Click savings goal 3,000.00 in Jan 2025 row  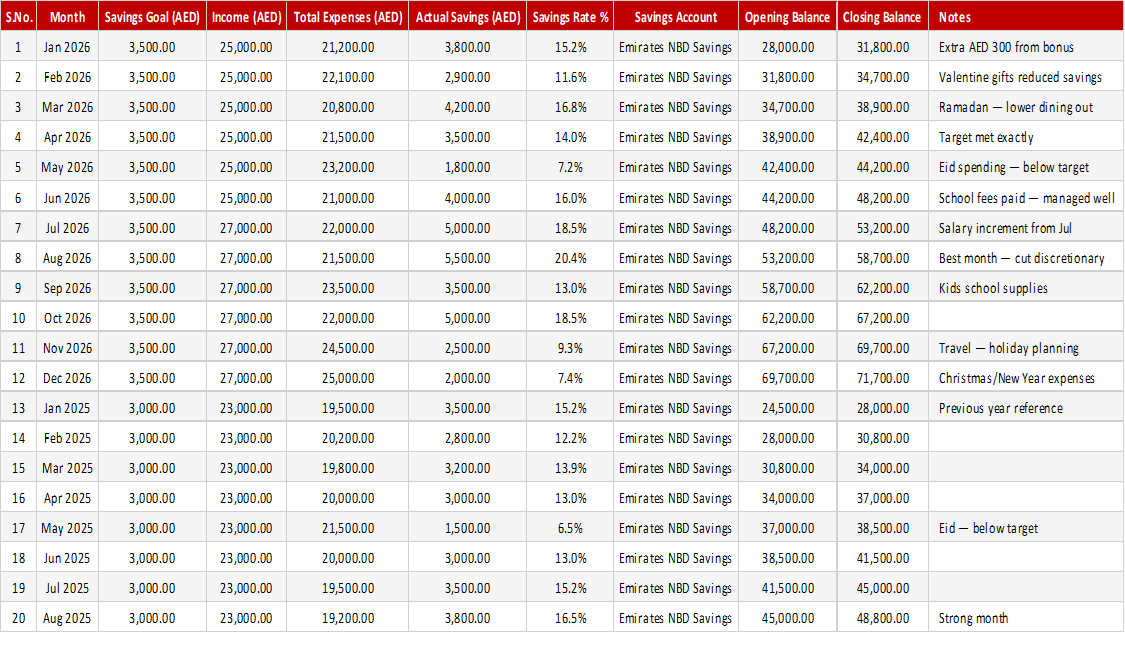[152, 408]
